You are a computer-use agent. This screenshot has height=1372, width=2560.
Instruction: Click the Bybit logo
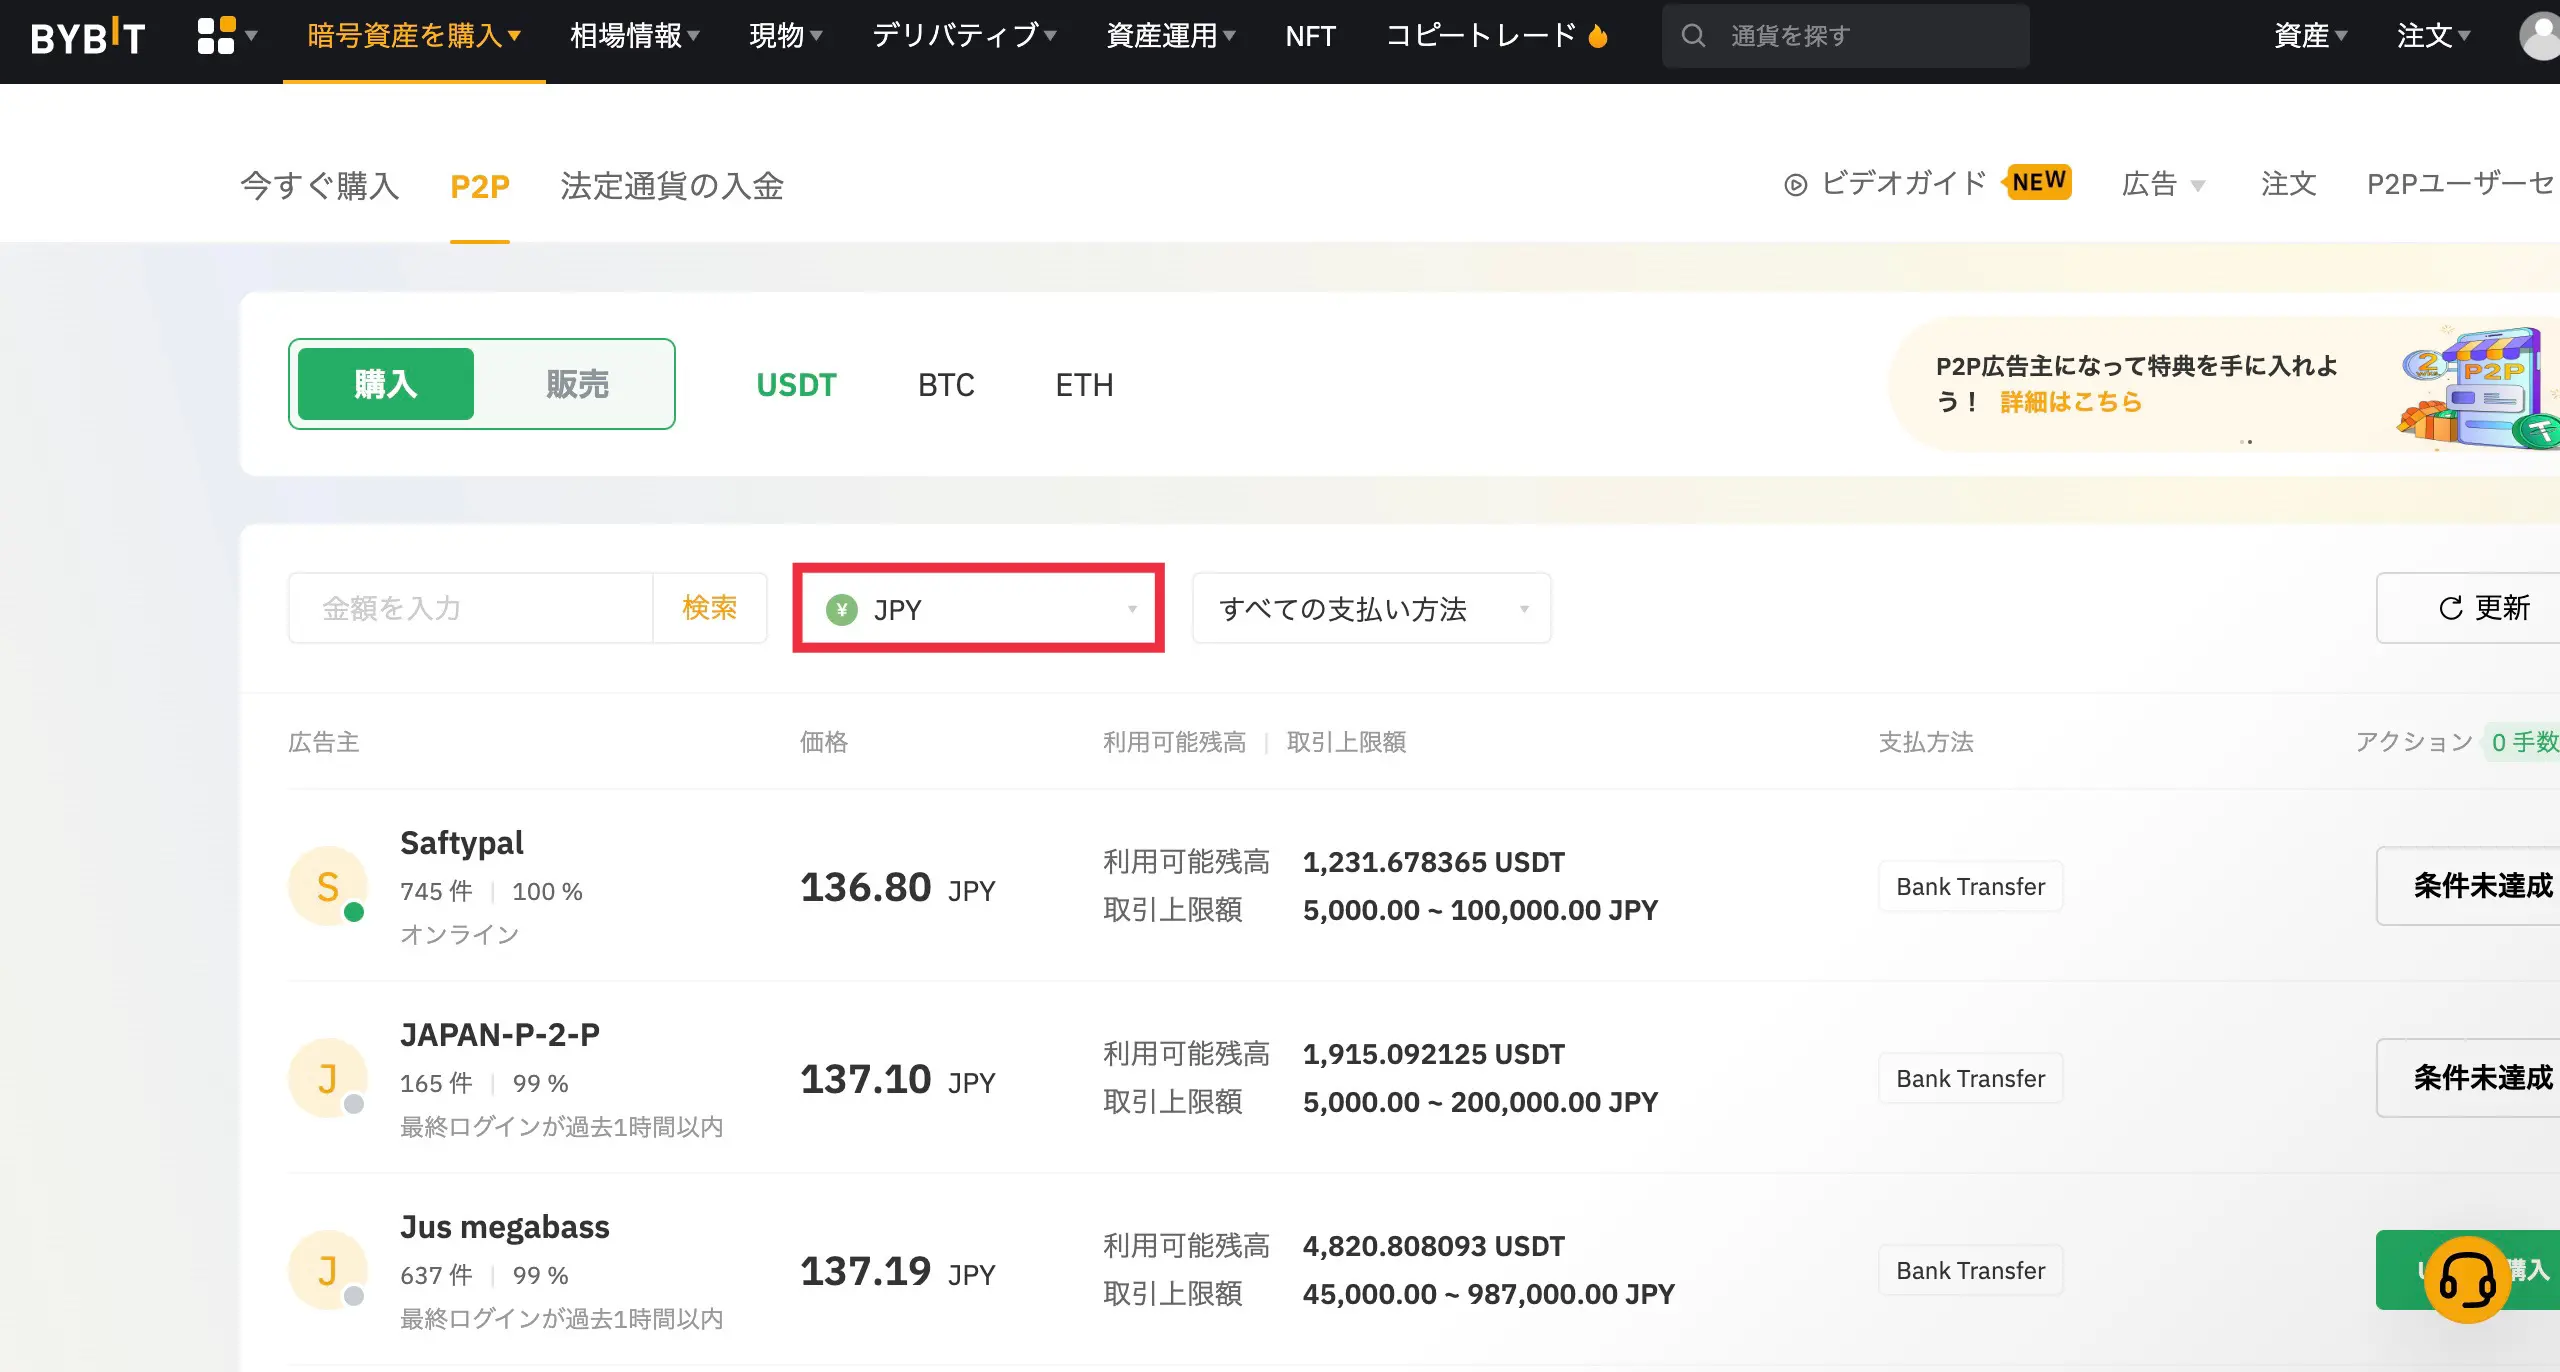pyautogui.click(x=88, y=37)
